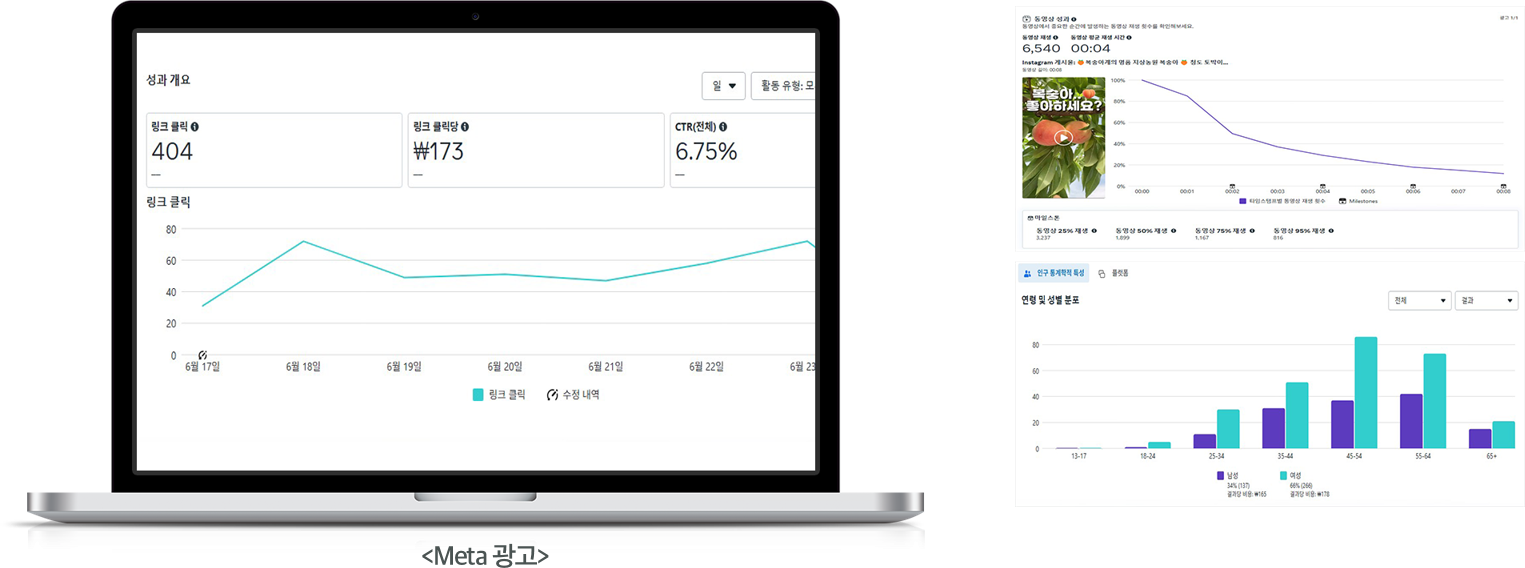Toggle purple 타임스탬프별 동영상 재생 횟수 legend swatch
This screenshot has width=1525, height=568.
pyautogui.click(x=1243, y=201)
